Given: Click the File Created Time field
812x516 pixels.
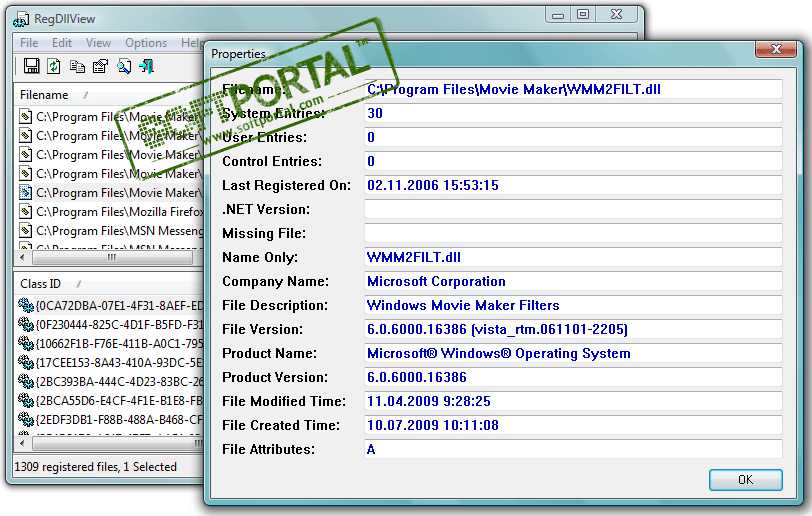Looking at the screenshot, I should (x=573, y=425).
